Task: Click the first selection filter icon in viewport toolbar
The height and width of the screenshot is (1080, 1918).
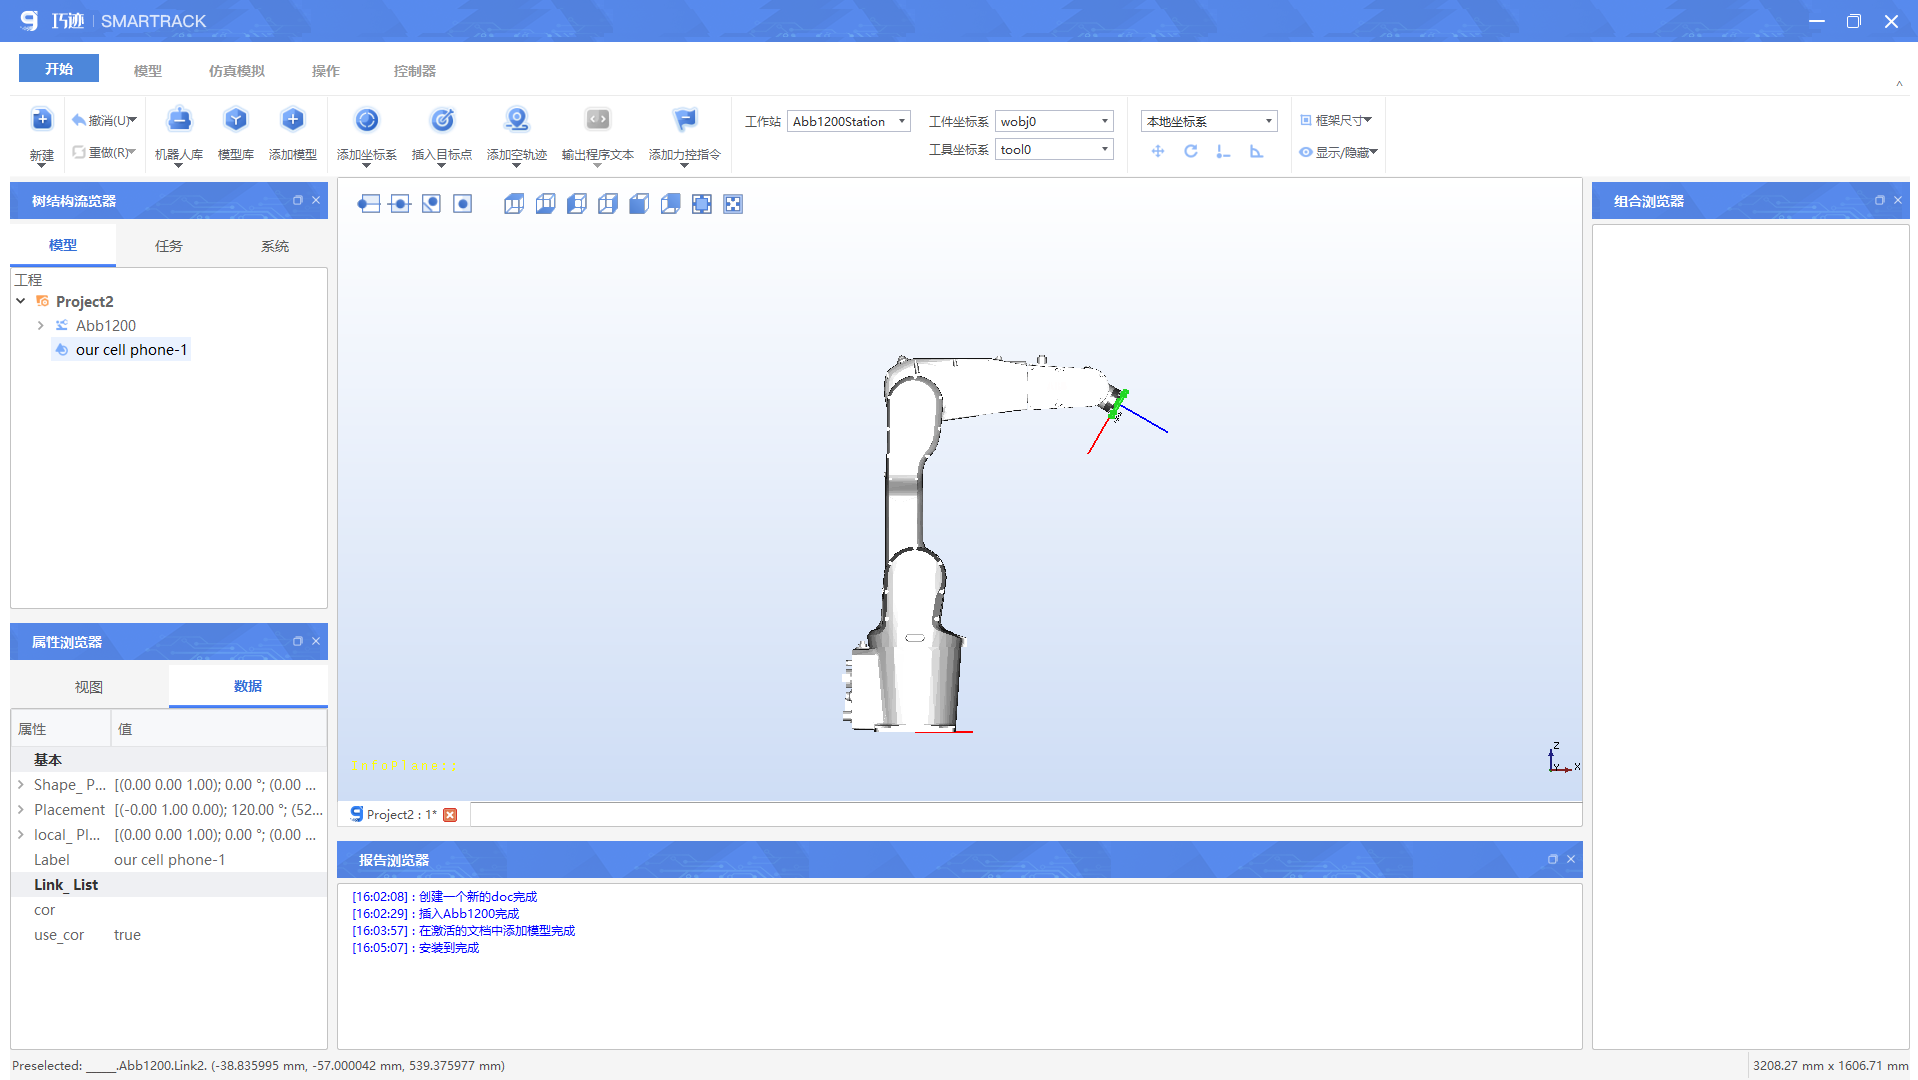Action: click(369, 204)
